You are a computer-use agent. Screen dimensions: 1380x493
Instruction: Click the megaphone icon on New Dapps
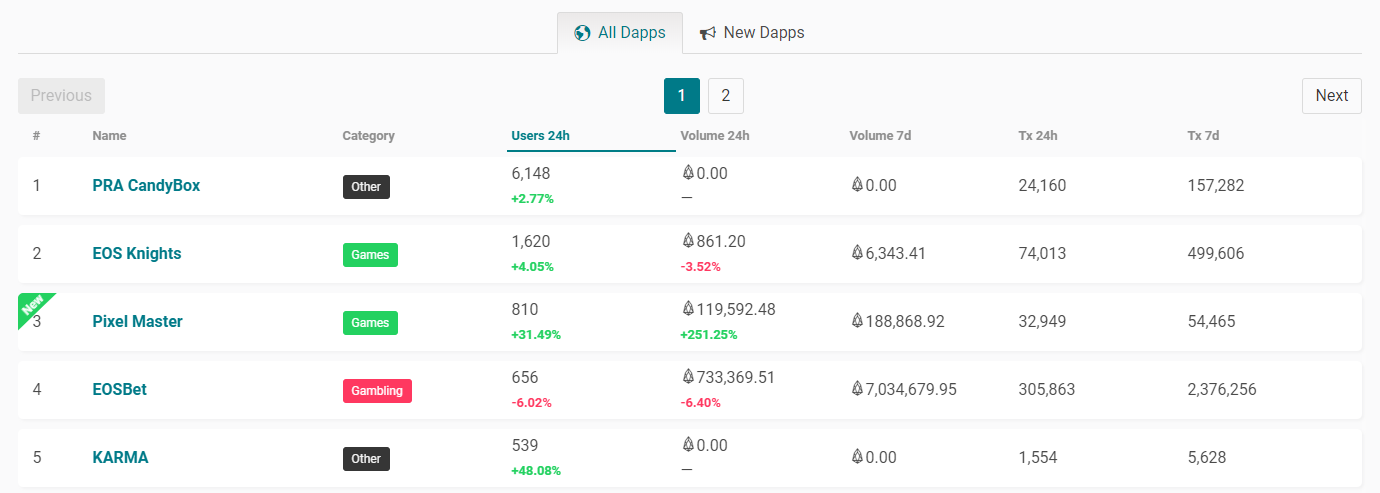708,33
